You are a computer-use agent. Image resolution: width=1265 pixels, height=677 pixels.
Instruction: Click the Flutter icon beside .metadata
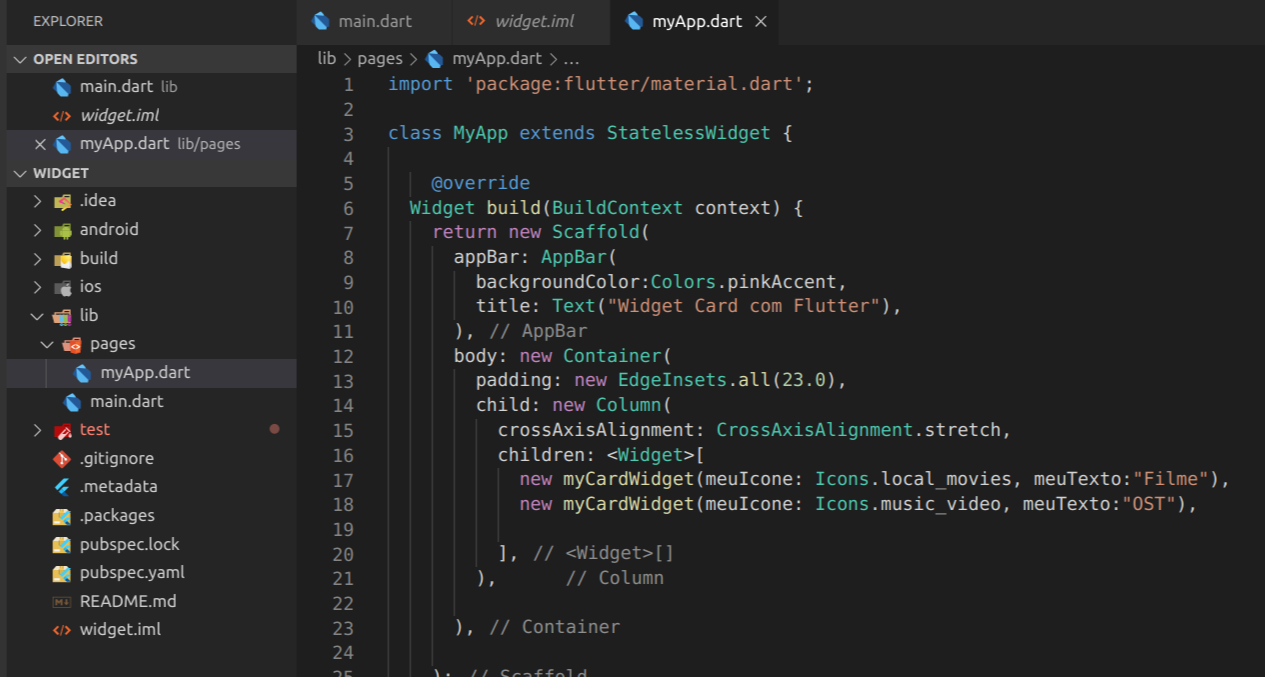(63, 486)
